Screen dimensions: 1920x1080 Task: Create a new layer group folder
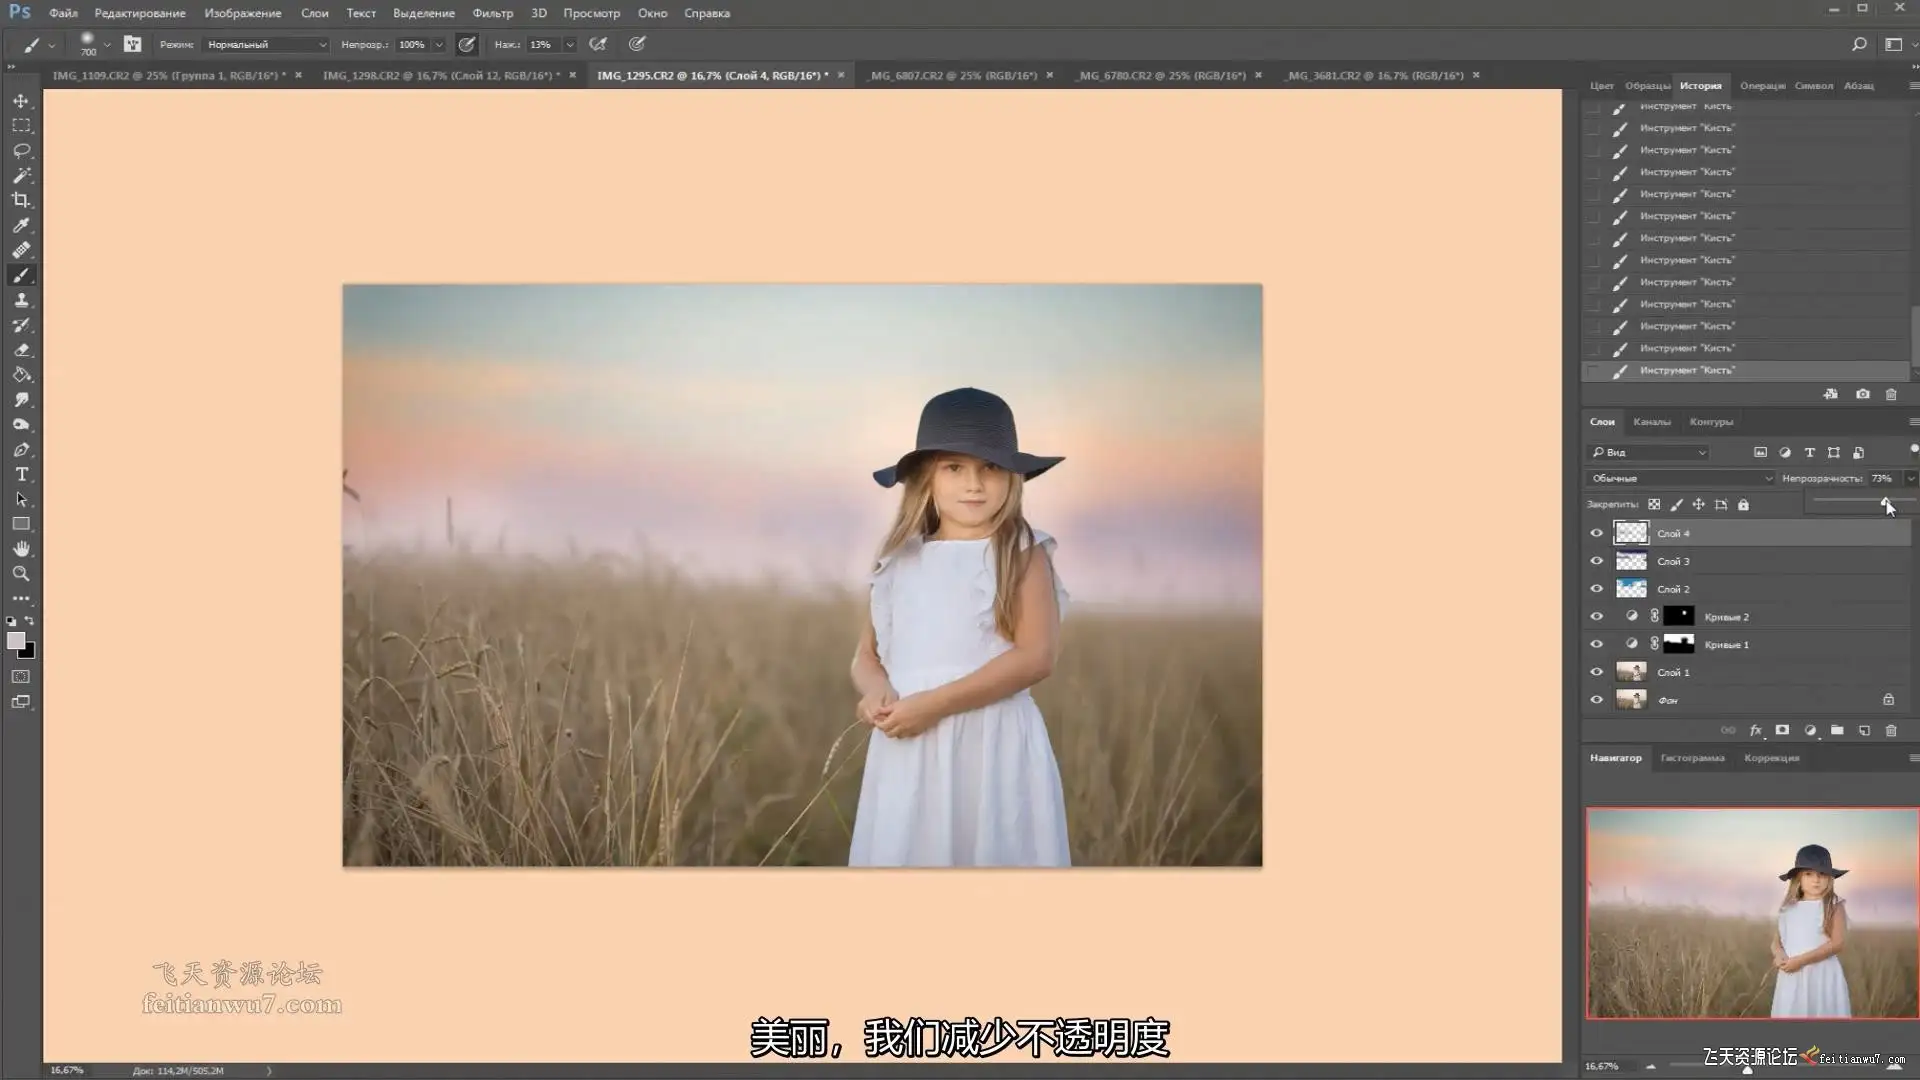click(1837, 731)
